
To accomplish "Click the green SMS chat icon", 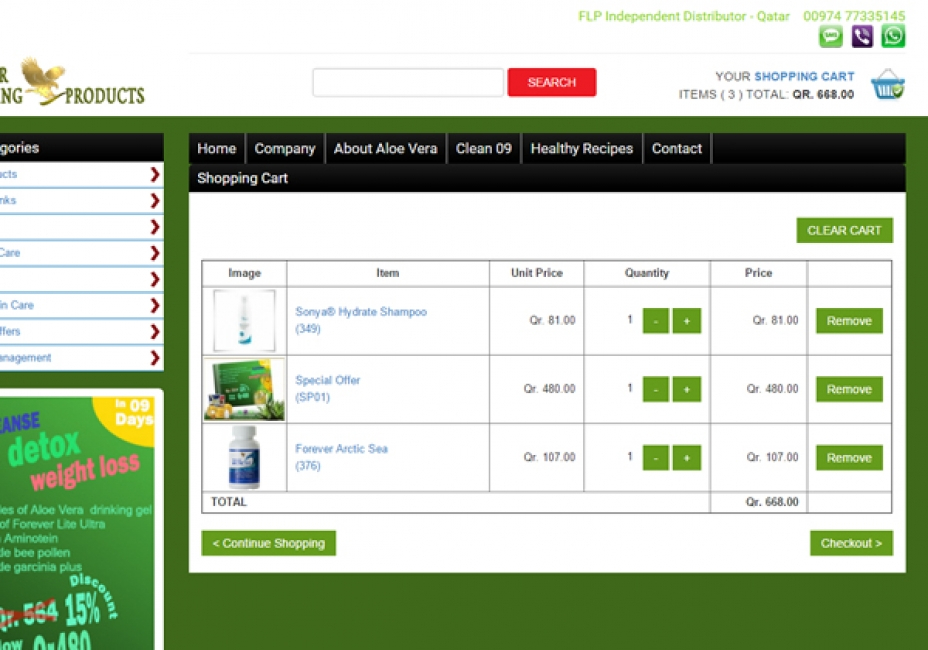I will [830, 36].
